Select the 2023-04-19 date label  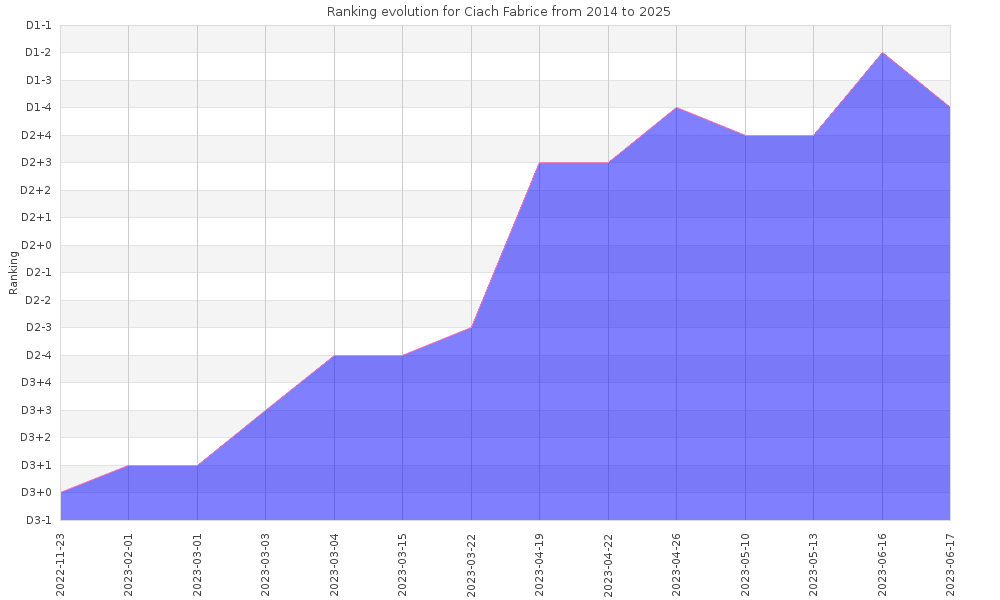tap(540, 563)
